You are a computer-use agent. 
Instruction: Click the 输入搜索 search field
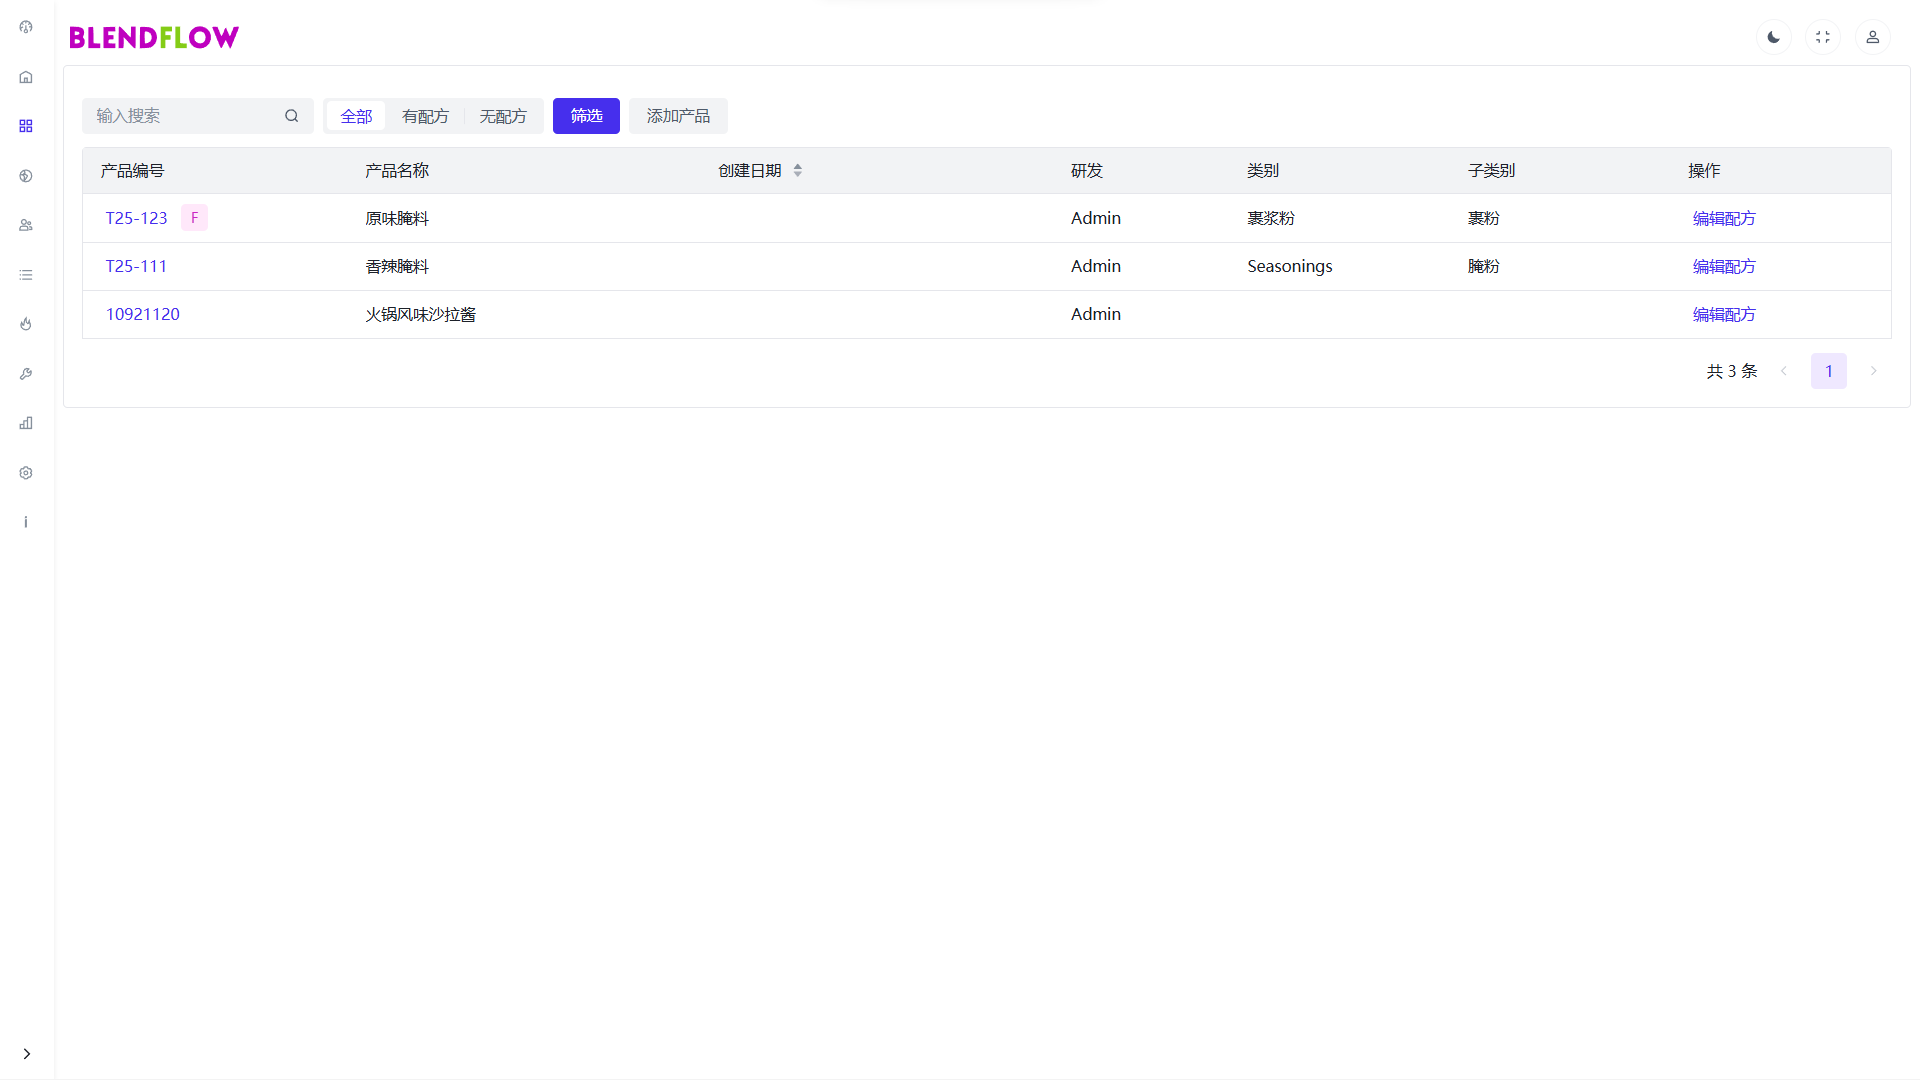(x=185, y=116)
